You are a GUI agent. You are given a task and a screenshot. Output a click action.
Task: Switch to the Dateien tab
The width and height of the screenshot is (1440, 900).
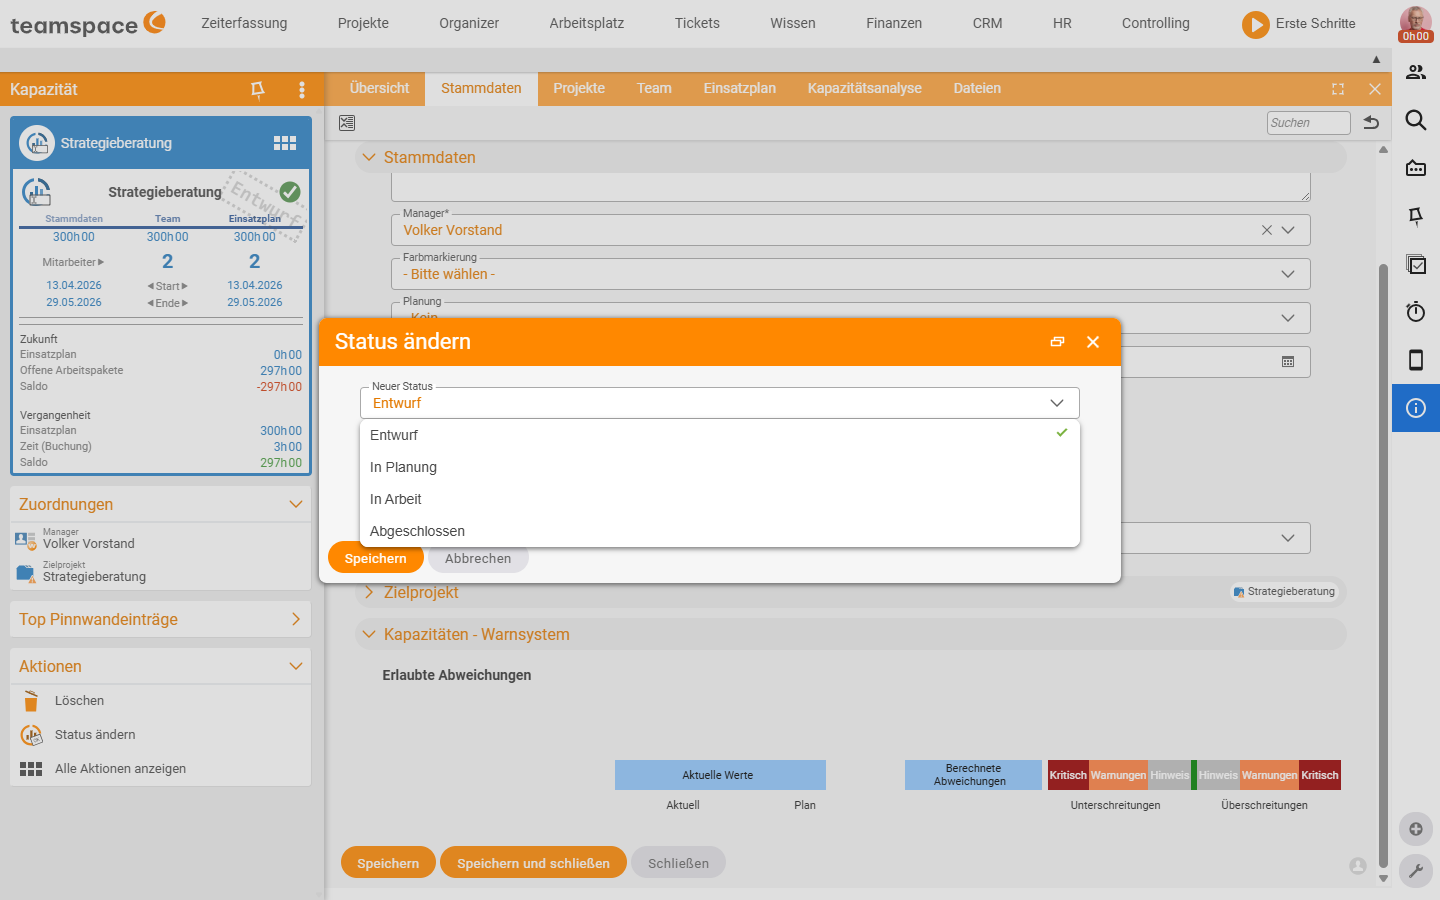(x=977, y=89)
